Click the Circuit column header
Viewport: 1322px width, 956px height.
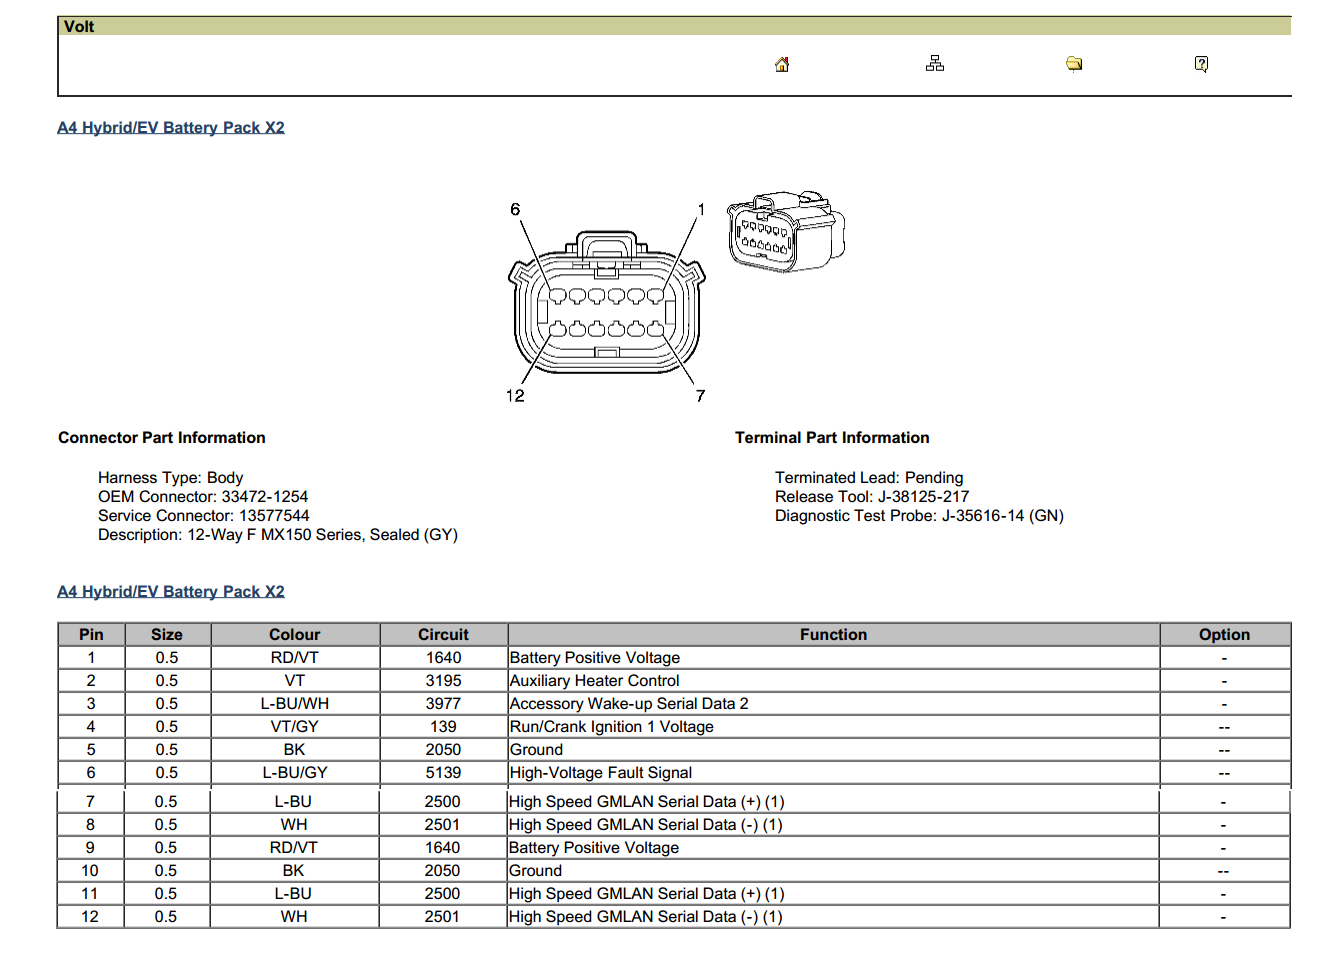click(443, 634)
